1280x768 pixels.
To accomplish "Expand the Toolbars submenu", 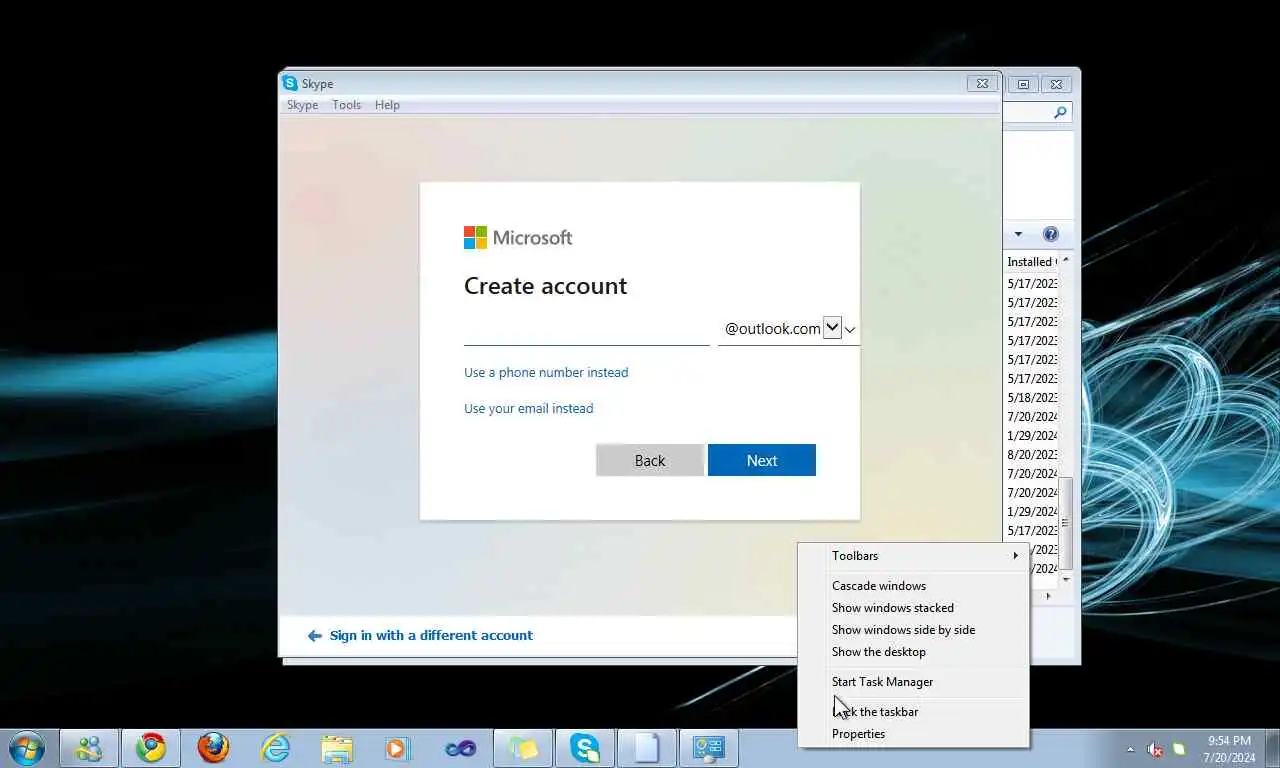I will tap(914, 556).
